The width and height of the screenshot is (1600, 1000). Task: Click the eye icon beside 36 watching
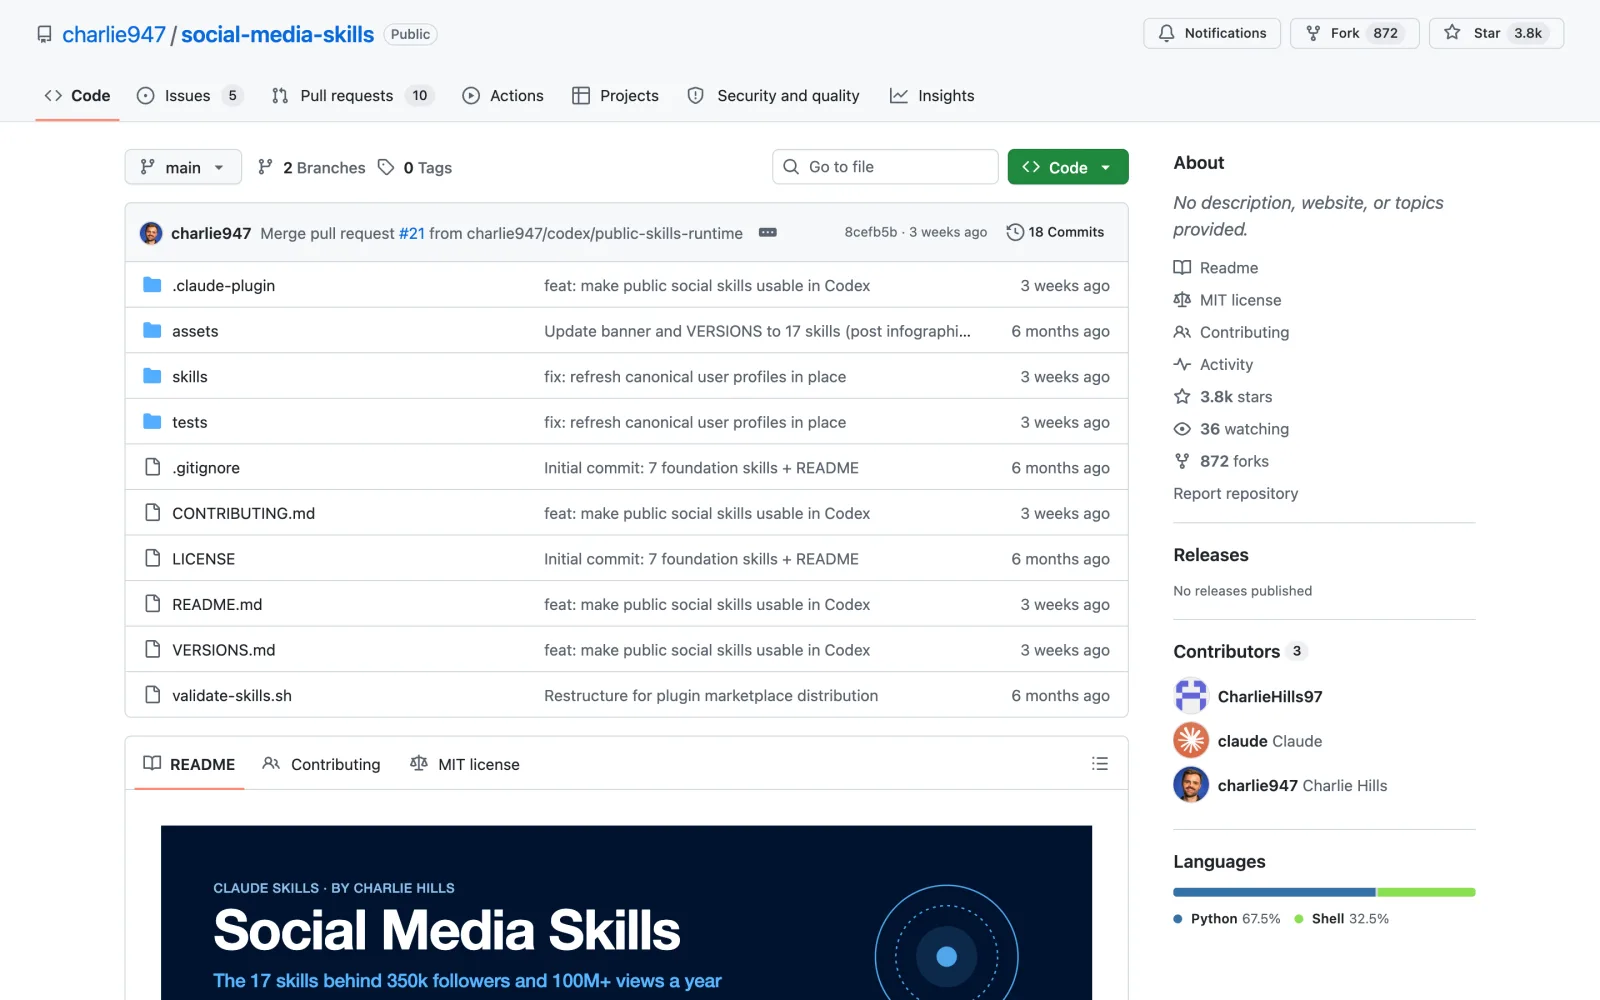tap(1182, 429)
